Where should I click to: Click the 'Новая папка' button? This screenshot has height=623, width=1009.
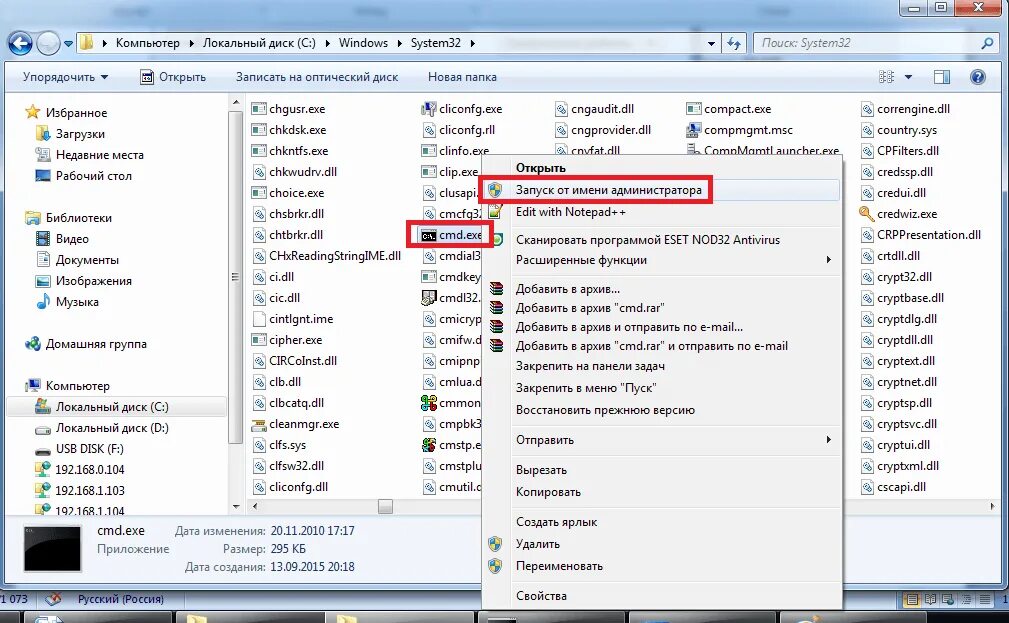461,77
